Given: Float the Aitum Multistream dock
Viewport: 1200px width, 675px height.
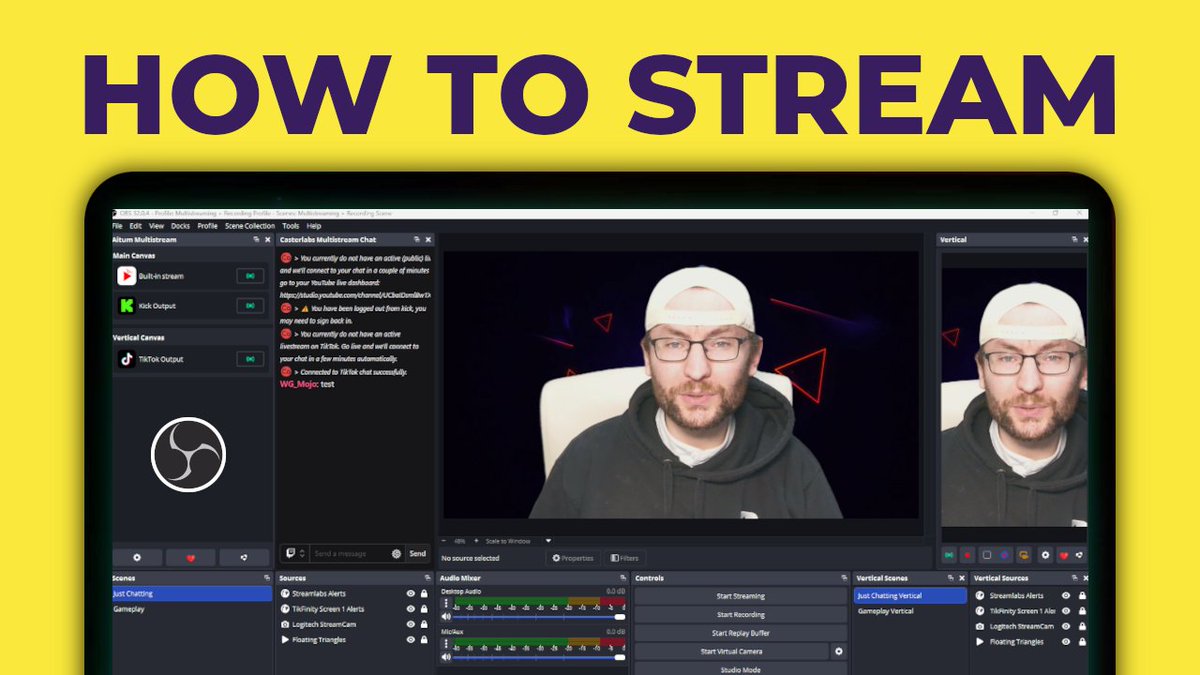Looking at the screenshot, I should 256,240.
